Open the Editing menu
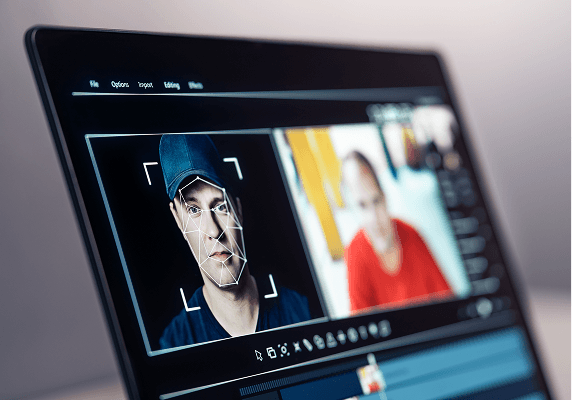Viewport: 572px width, 400px height. tap(172, 85)
